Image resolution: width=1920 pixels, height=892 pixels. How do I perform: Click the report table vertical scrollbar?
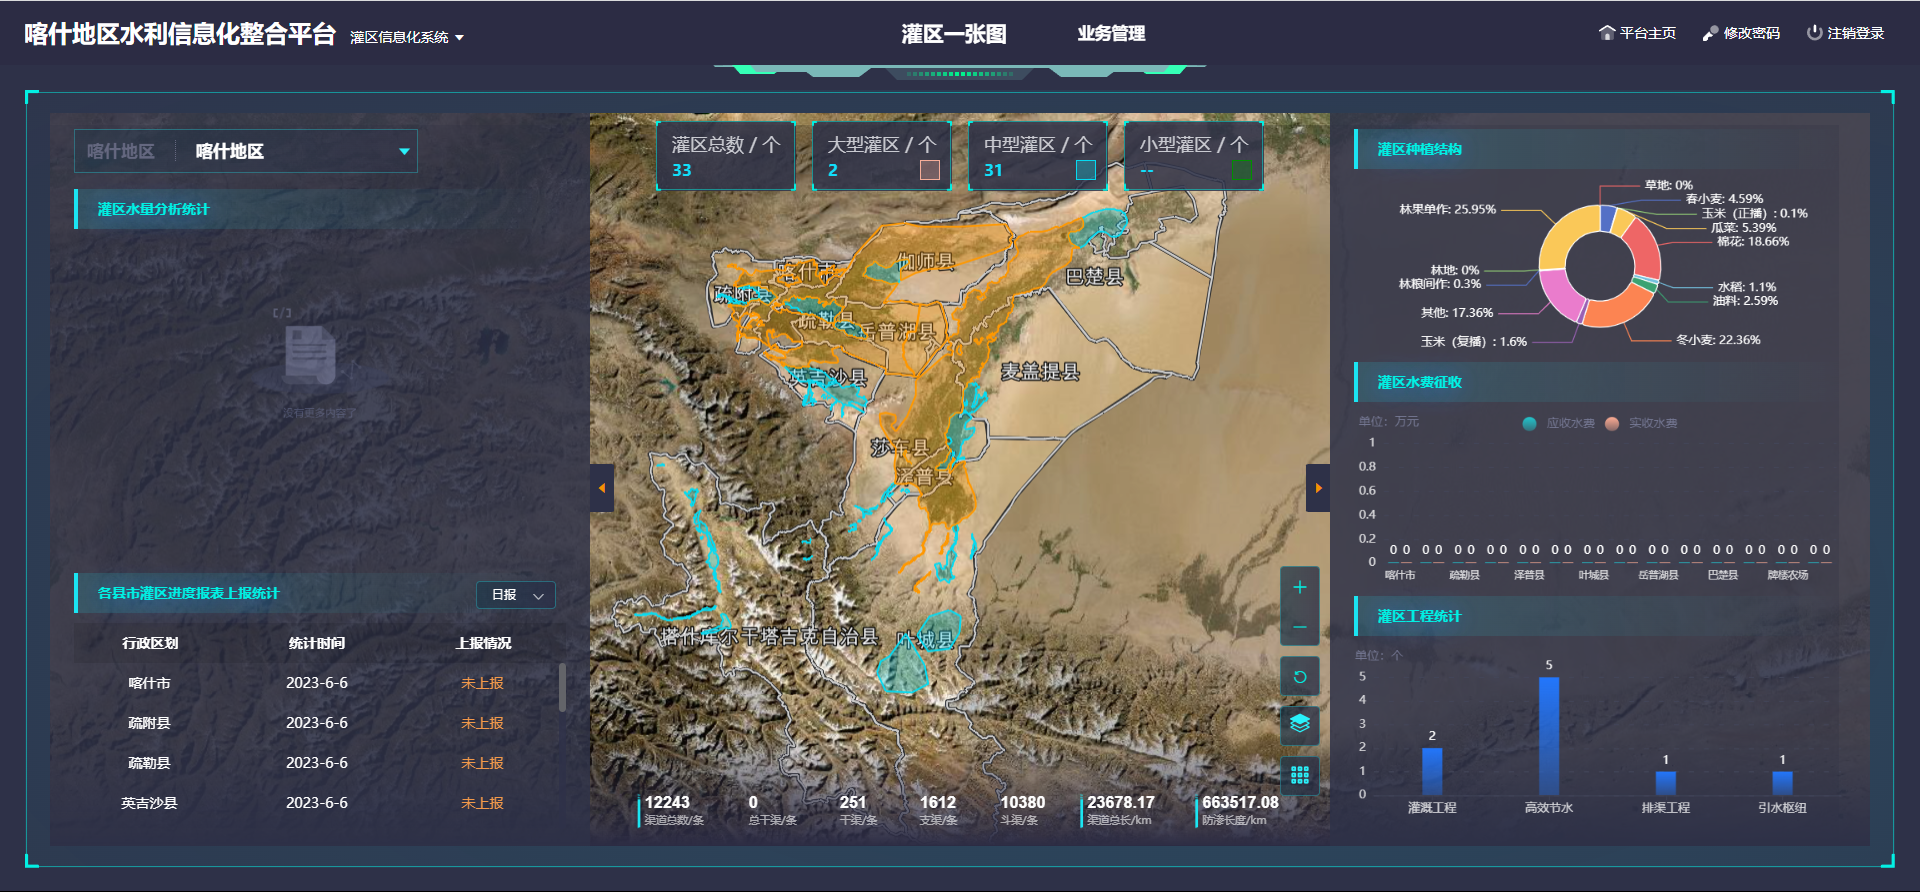(562, 688)
